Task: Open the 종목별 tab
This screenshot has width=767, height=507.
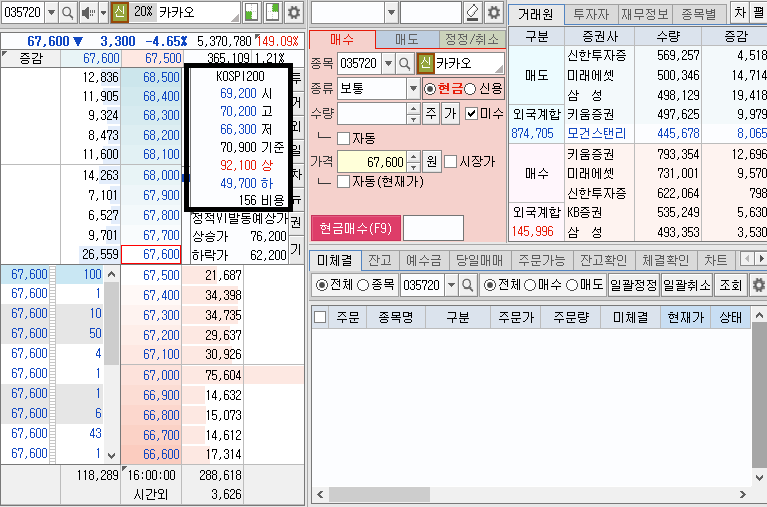Action: (x=699, y=14)
